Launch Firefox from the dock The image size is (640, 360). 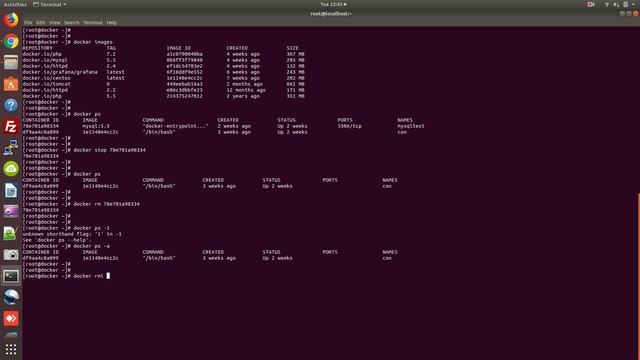[x=11, y=20]
